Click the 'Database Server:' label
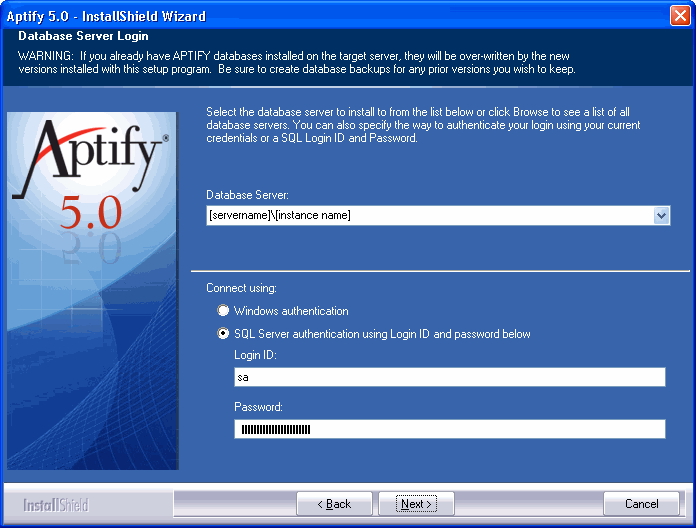 [x=247, y=195]
